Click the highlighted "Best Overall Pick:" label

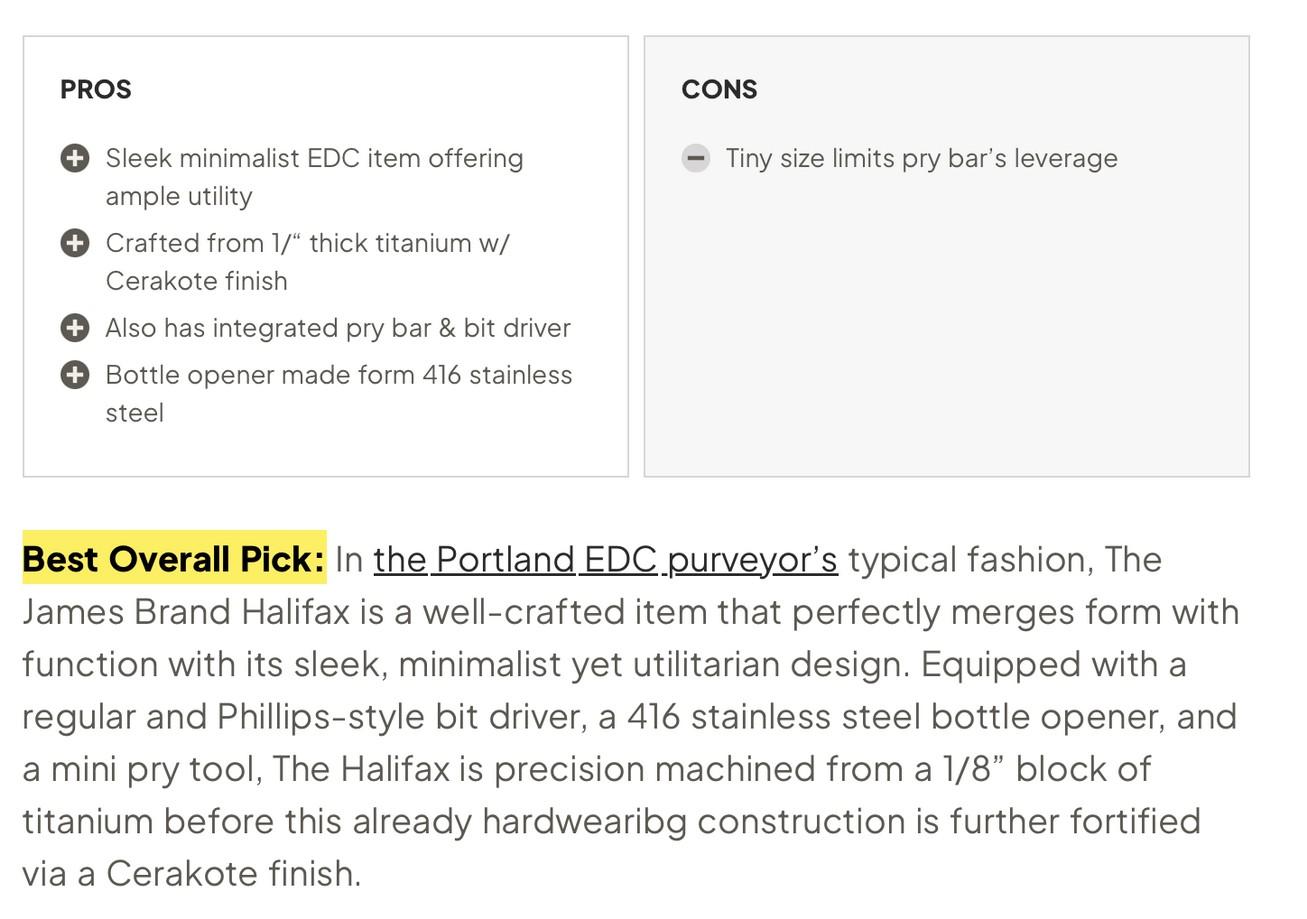point(174,558)
